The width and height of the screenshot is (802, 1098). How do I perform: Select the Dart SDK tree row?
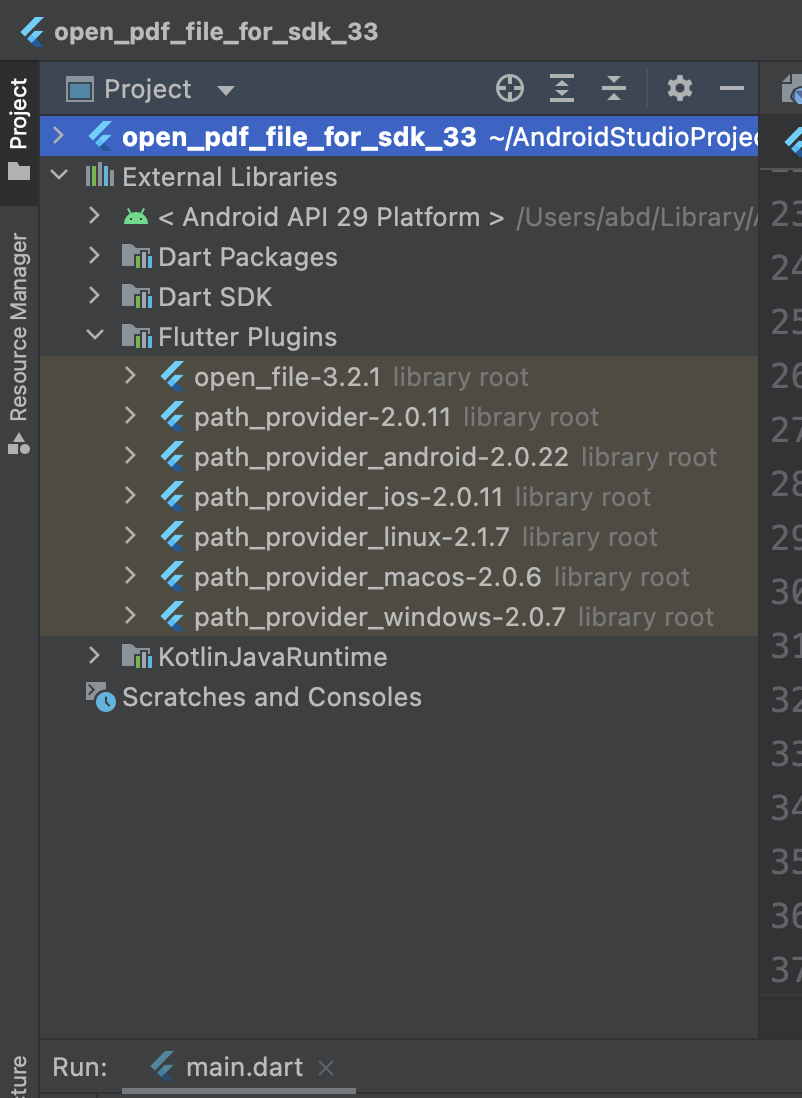pos(399,296)
